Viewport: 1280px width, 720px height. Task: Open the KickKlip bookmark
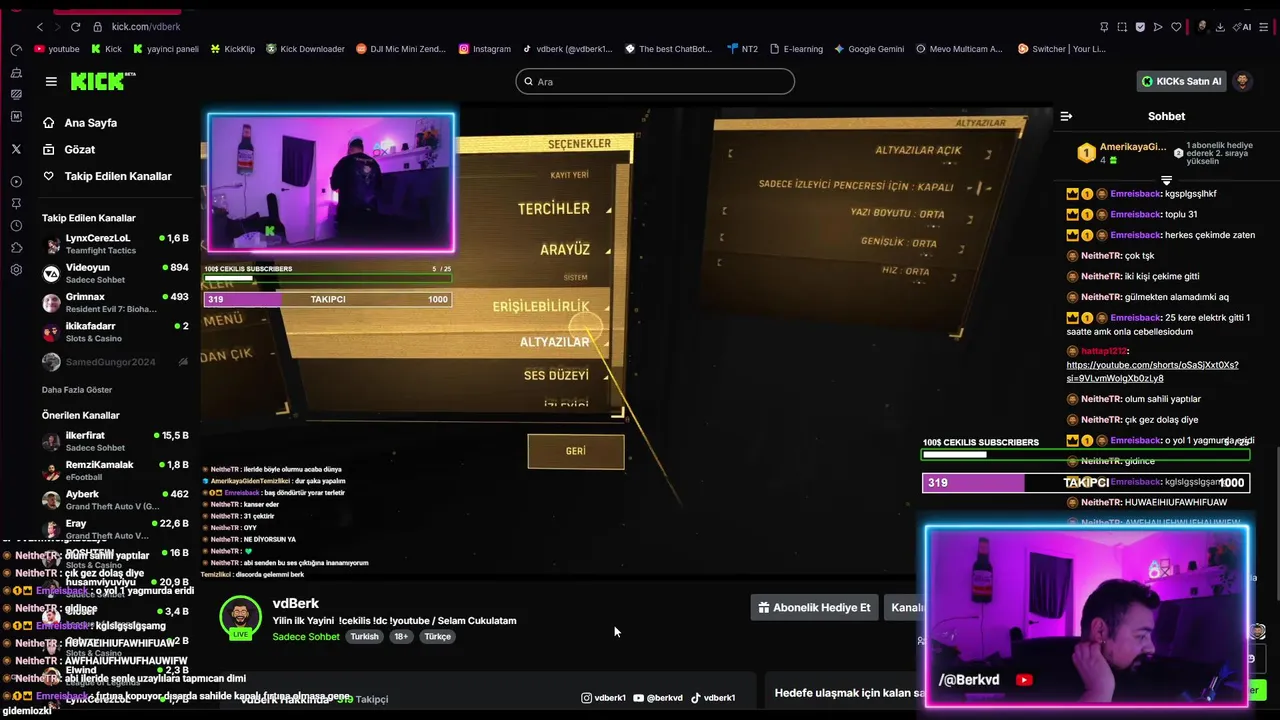(233, 49)
